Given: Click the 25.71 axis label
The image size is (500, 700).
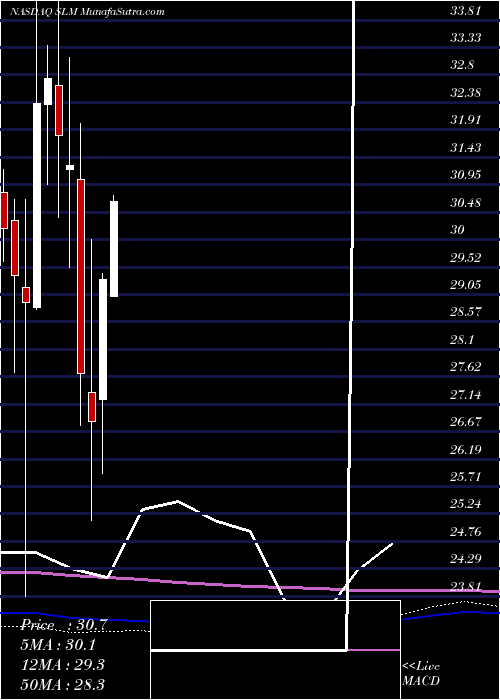Looking at the screenshot, I should [466, 477].
